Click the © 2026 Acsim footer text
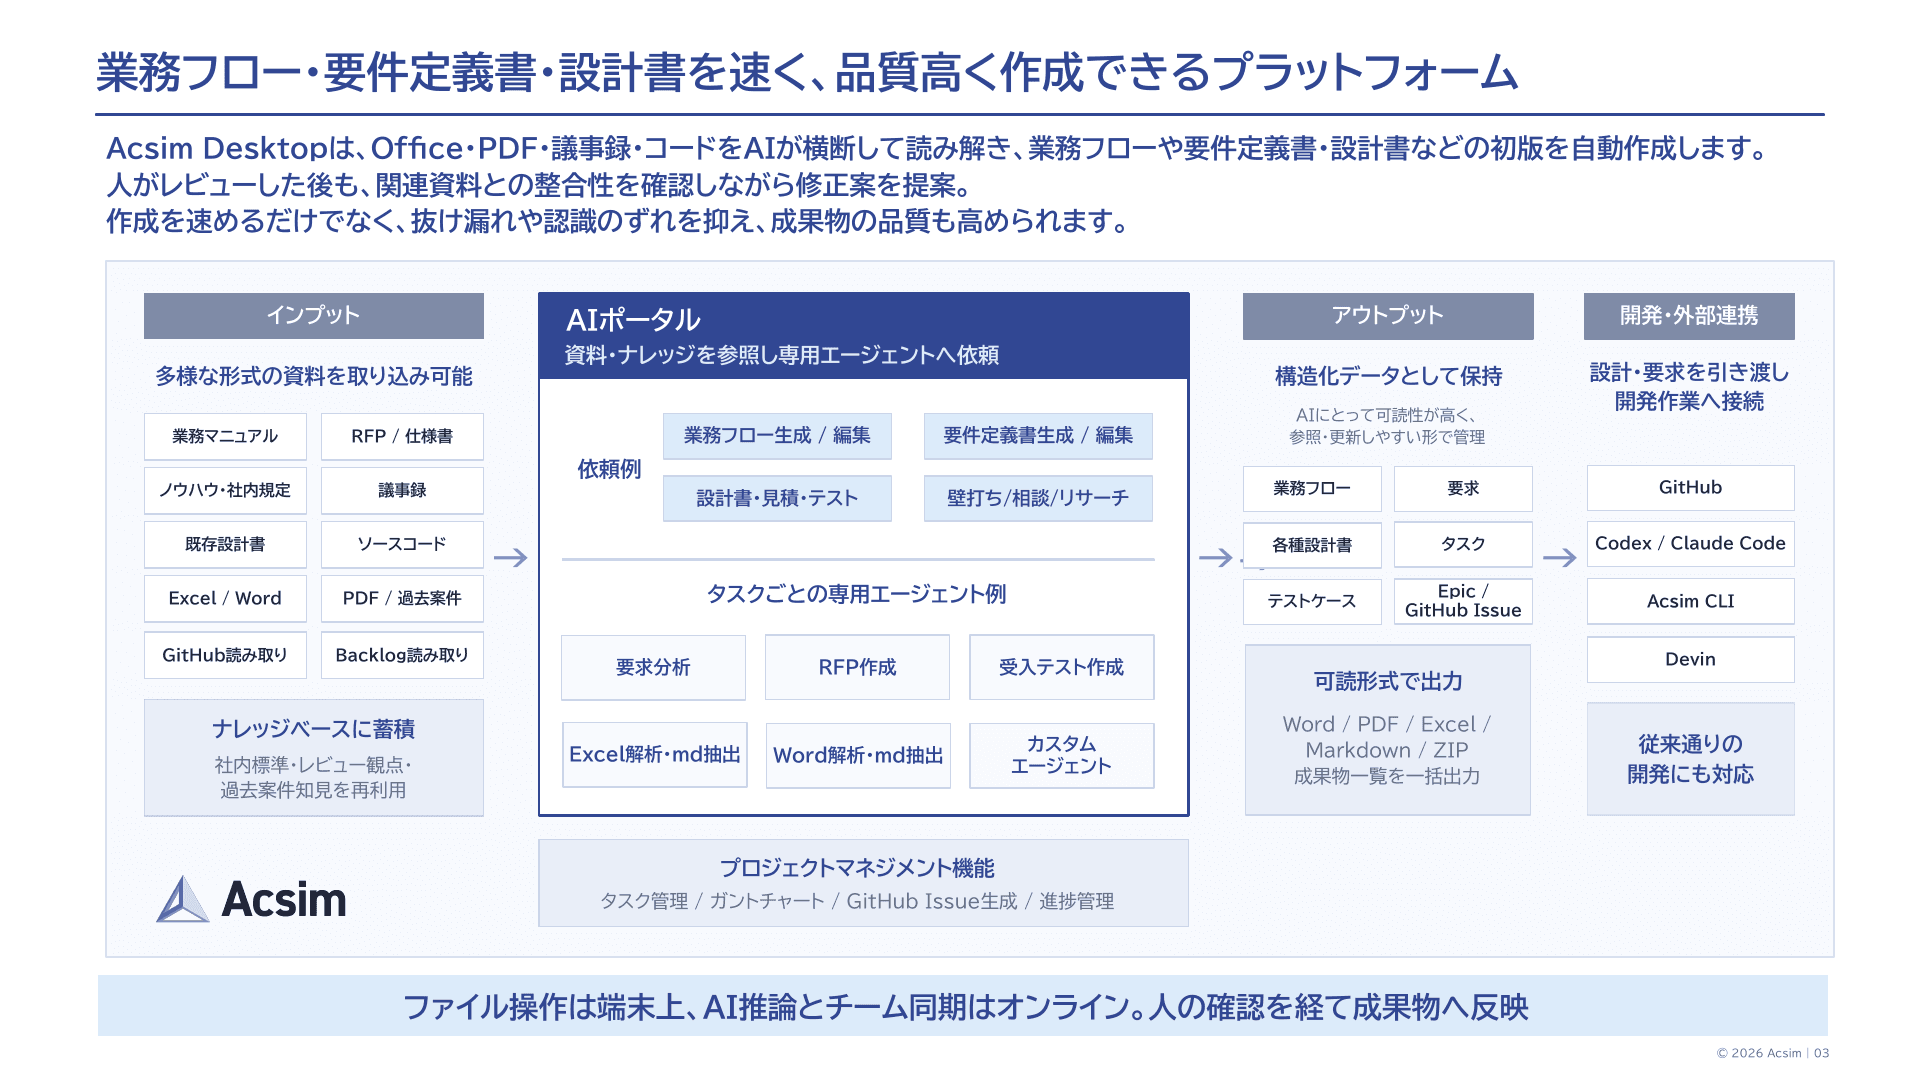 (x=1759, y=1053)
